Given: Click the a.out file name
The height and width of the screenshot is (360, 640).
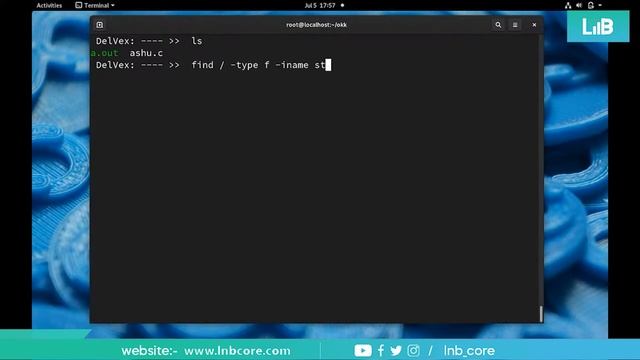Looking at the screenshot, I should pyautogui.click(x=104, y=53).
